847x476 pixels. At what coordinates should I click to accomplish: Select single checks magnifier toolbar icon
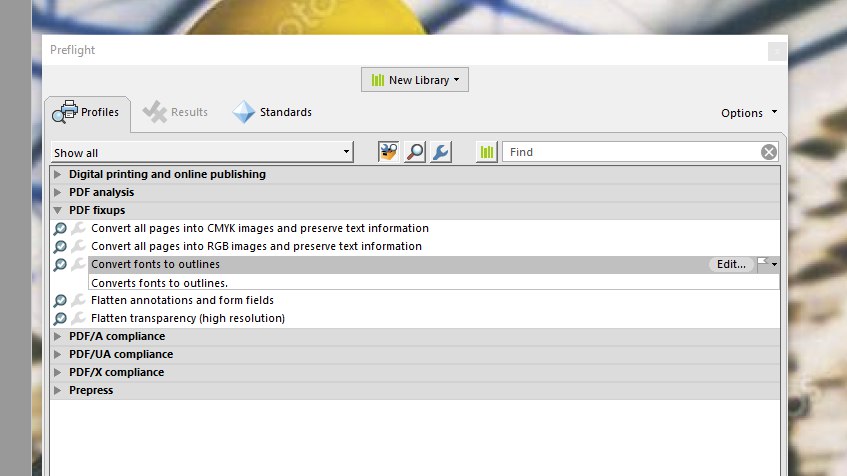click(x=415, y=152)
